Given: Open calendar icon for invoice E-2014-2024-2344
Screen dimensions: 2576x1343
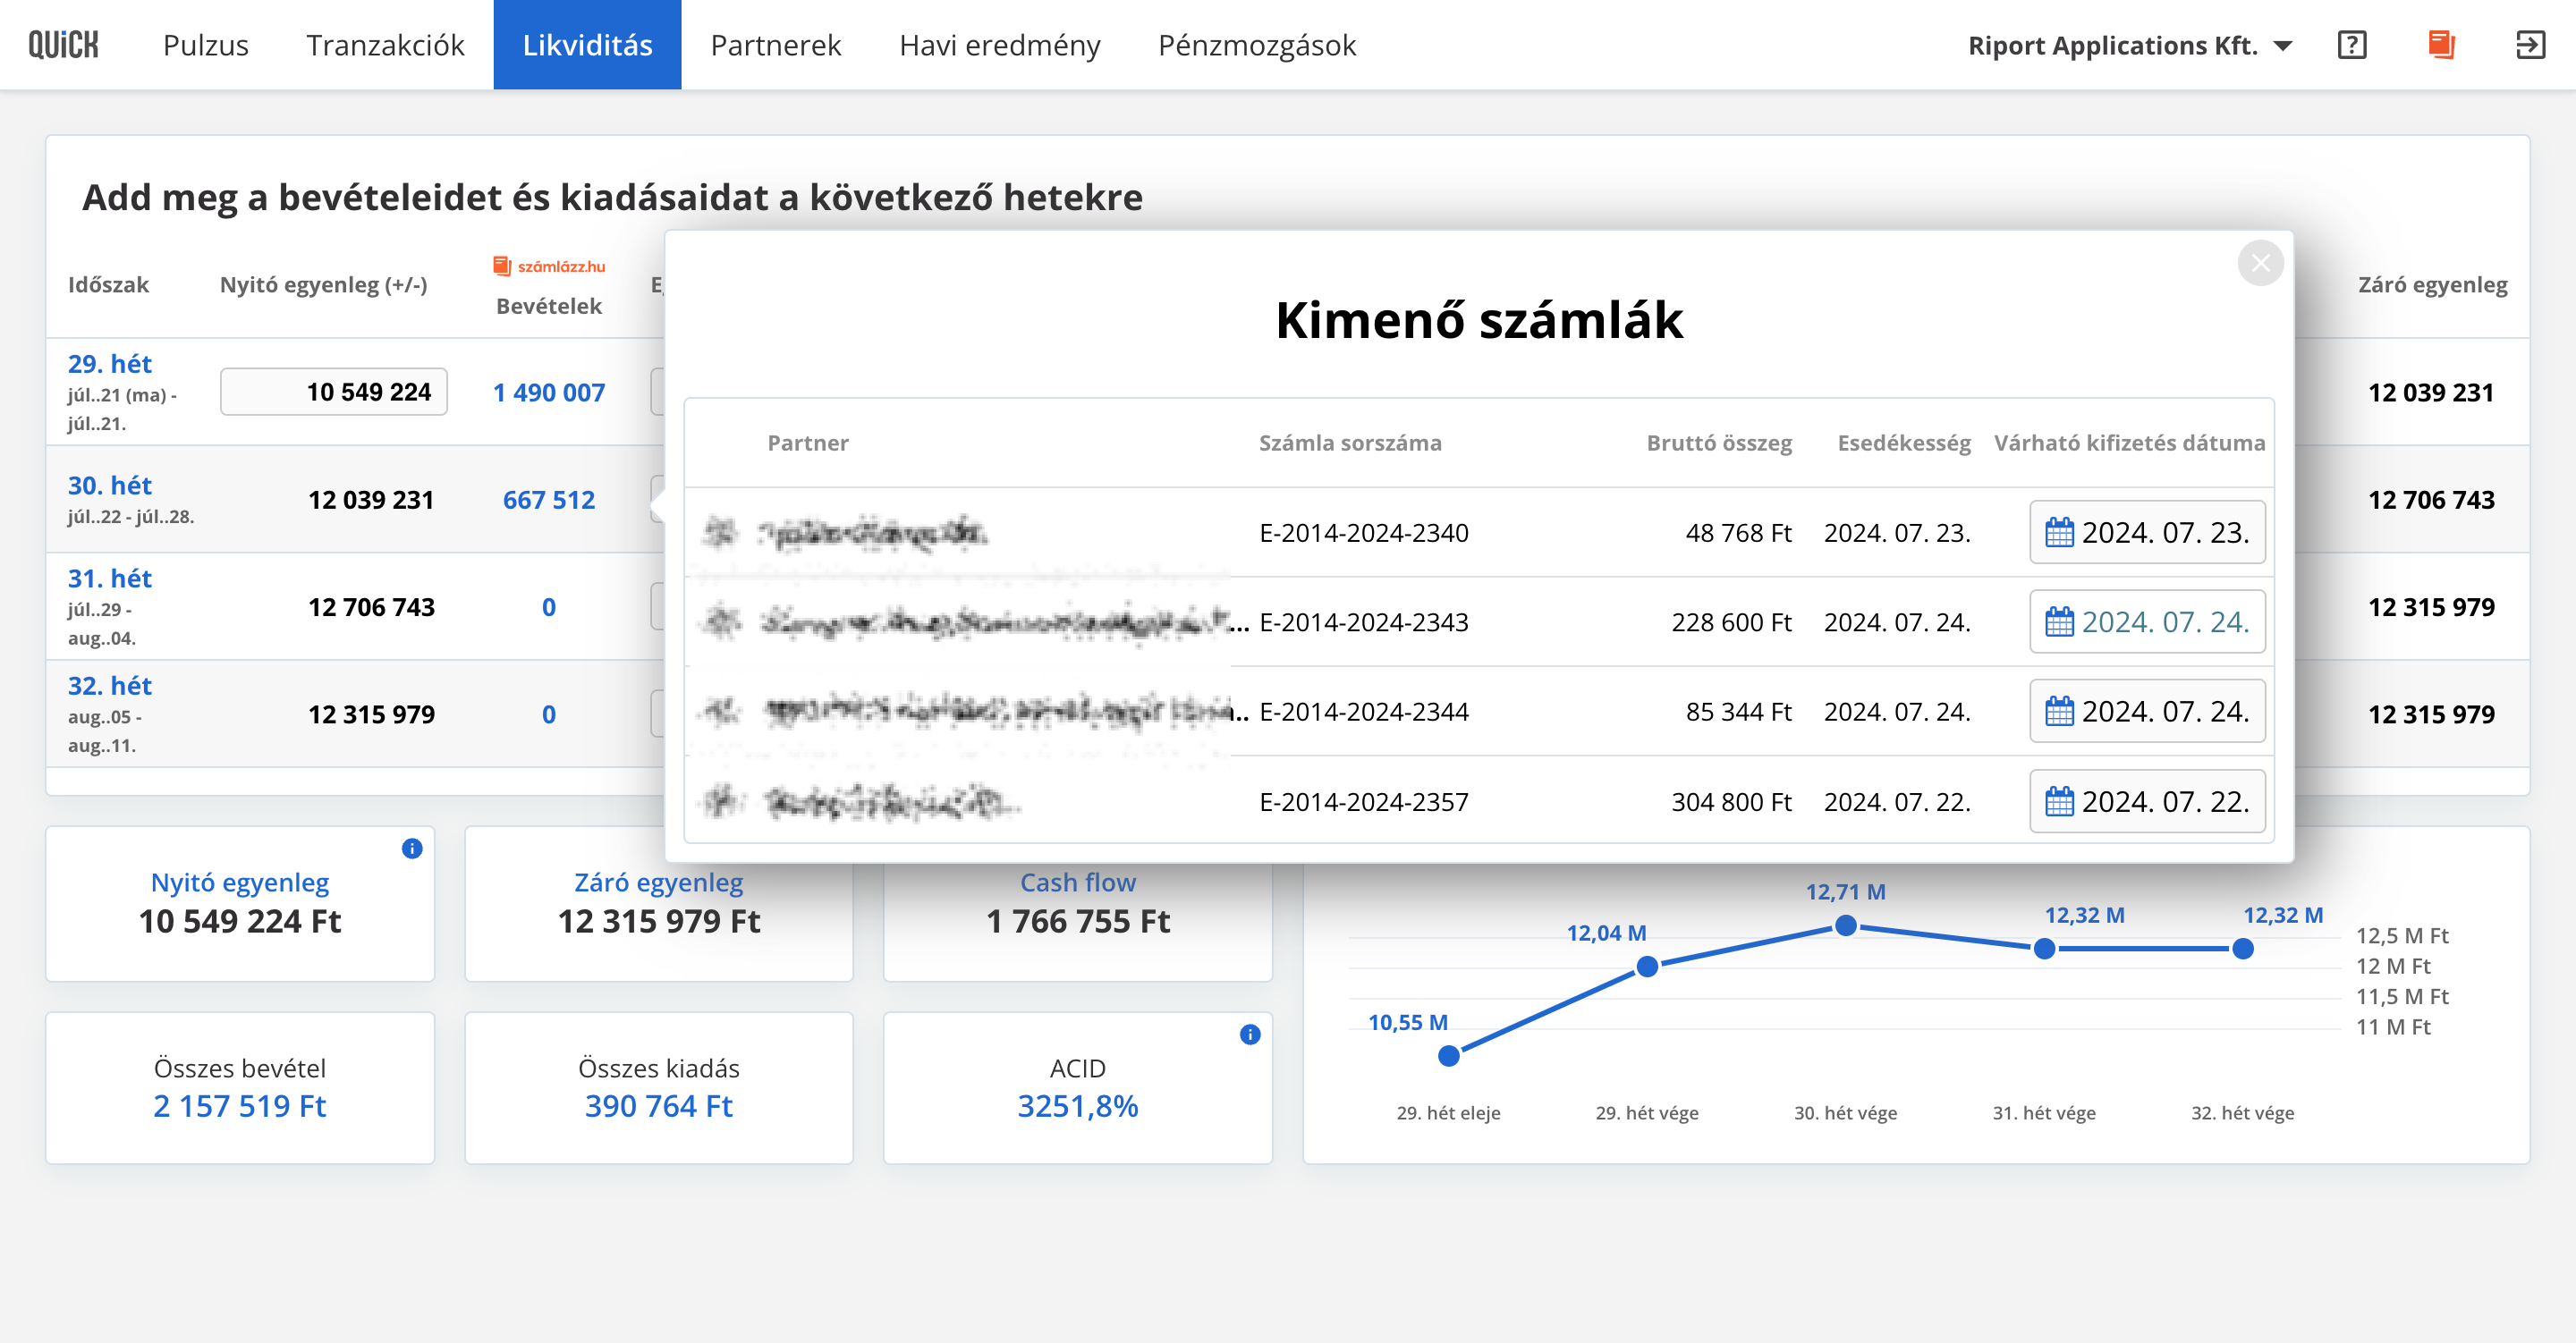Looking at the screenshot, I should point(2059,712).
